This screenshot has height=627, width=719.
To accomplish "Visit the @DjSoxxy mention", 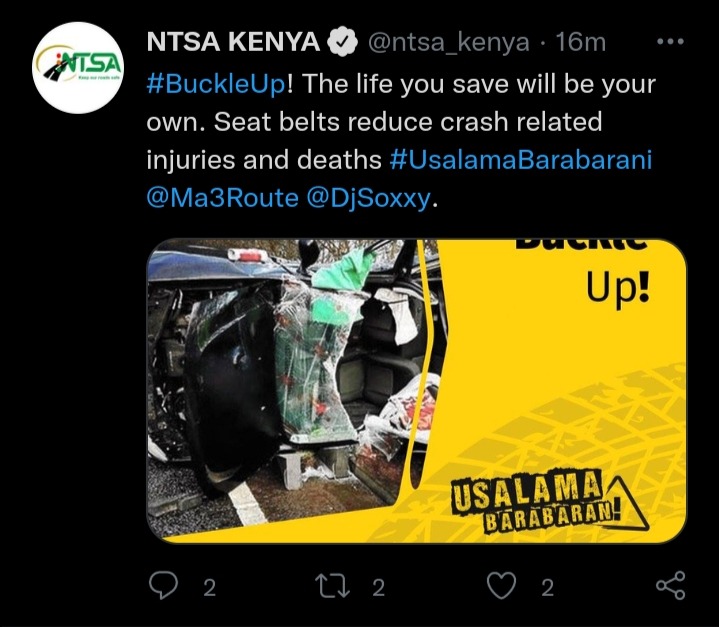I will pyautogui.click(x=369, y=198).
